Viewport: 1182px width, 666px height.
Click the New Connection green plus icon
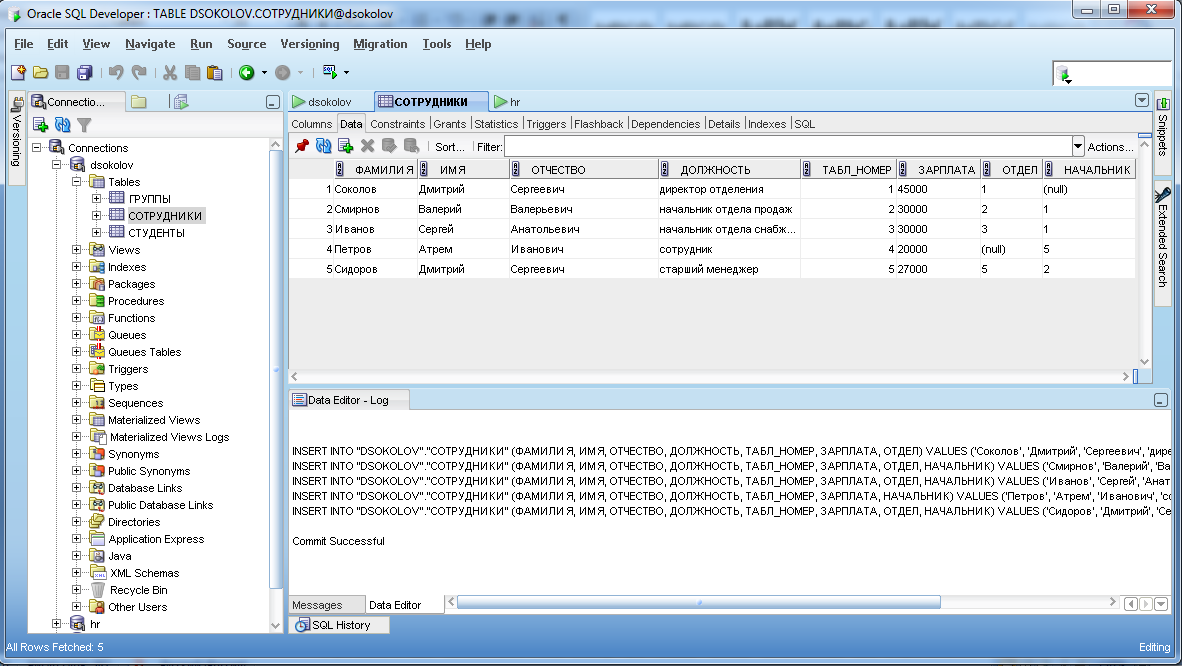[41, 124]
